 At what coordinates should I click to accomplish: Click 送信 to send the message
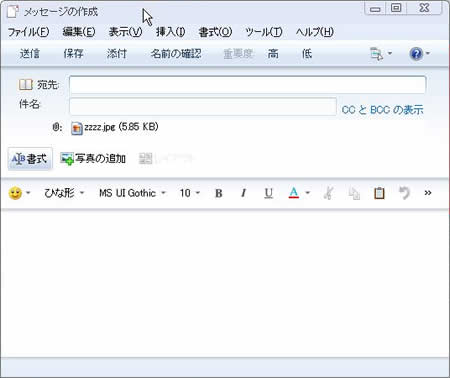coord(29,53)
